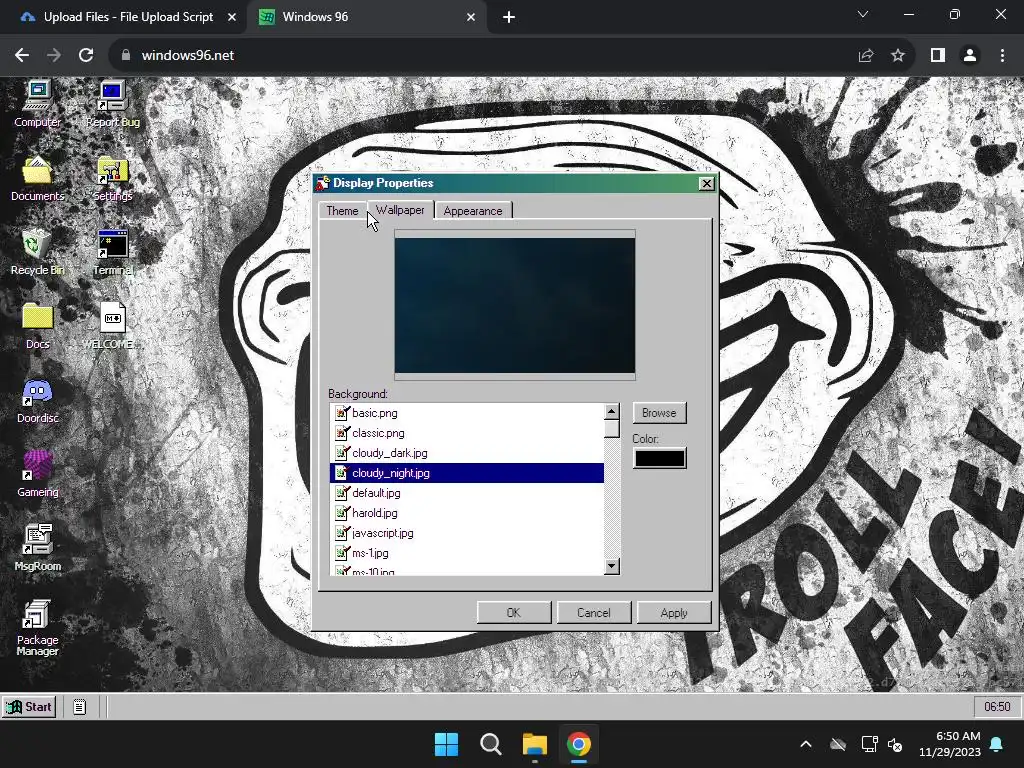1024x768 pixels.
Task: Click OK in Display Properties
Action: pos(514,613)
